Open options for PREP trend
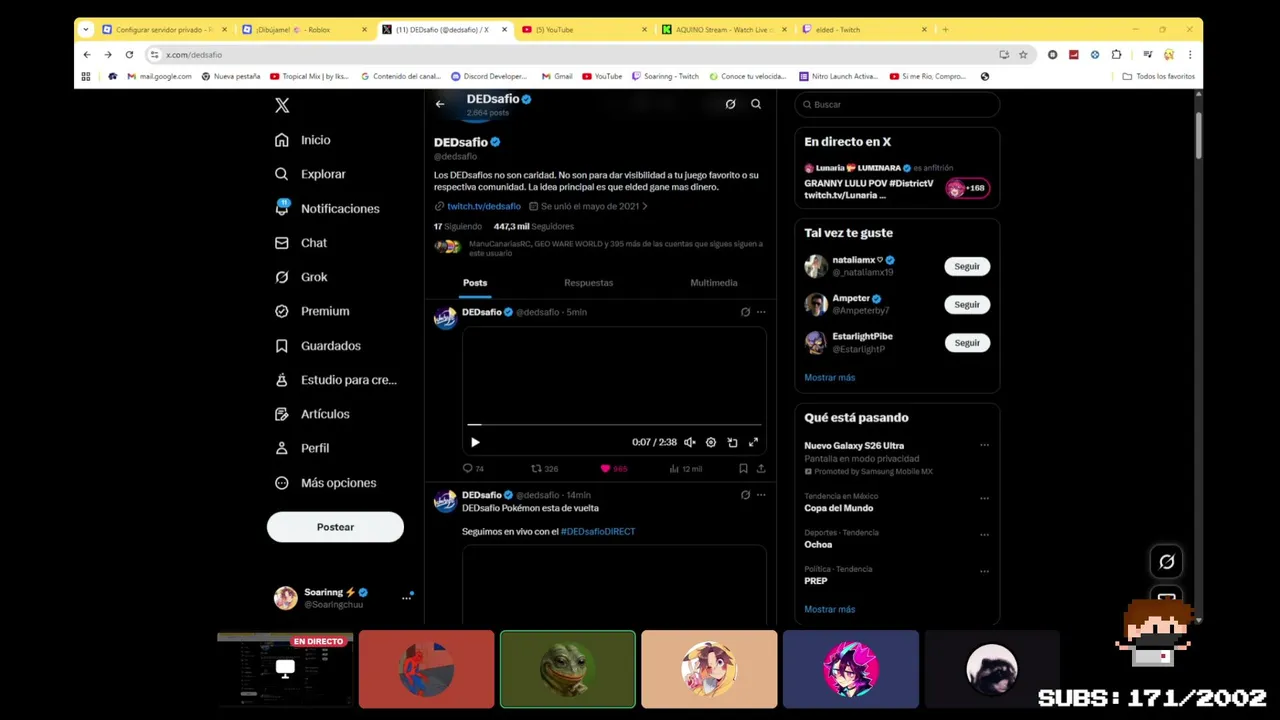Viewport: 1280px width, 720px height. pyautogui.click(x=984, y=571)
